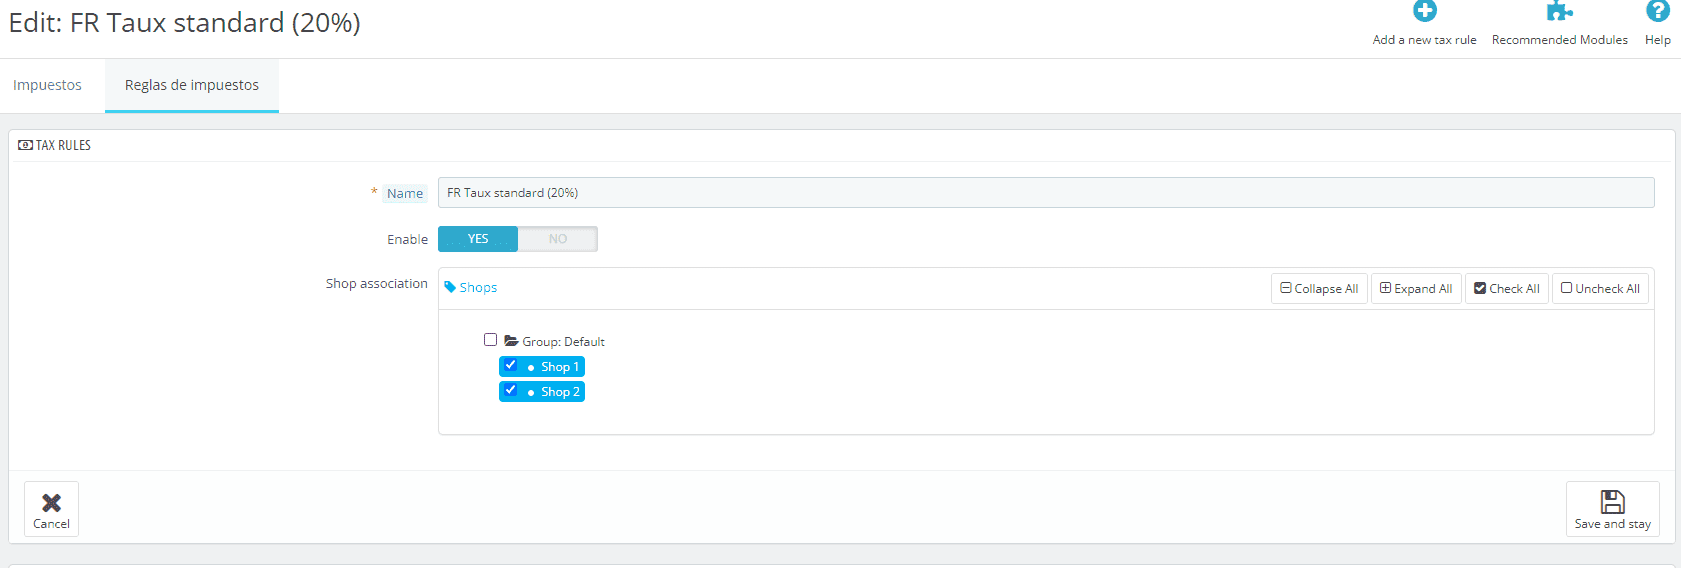Viewport: 1681px width, 568px height.
Task: Uncheck the Shop 2 checkbox
Action: (511, 390)
